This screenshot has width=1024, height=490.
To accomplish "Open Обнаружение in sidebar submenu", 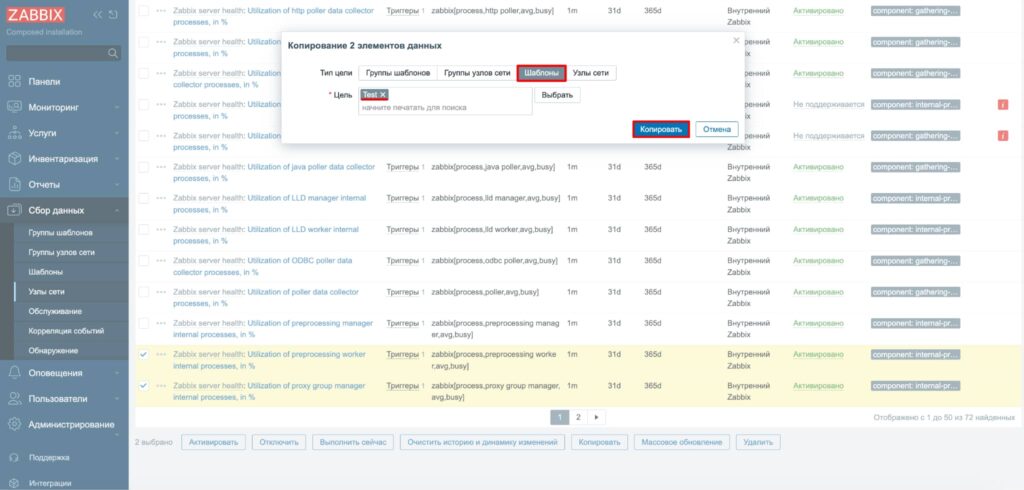I will point(53,350).
